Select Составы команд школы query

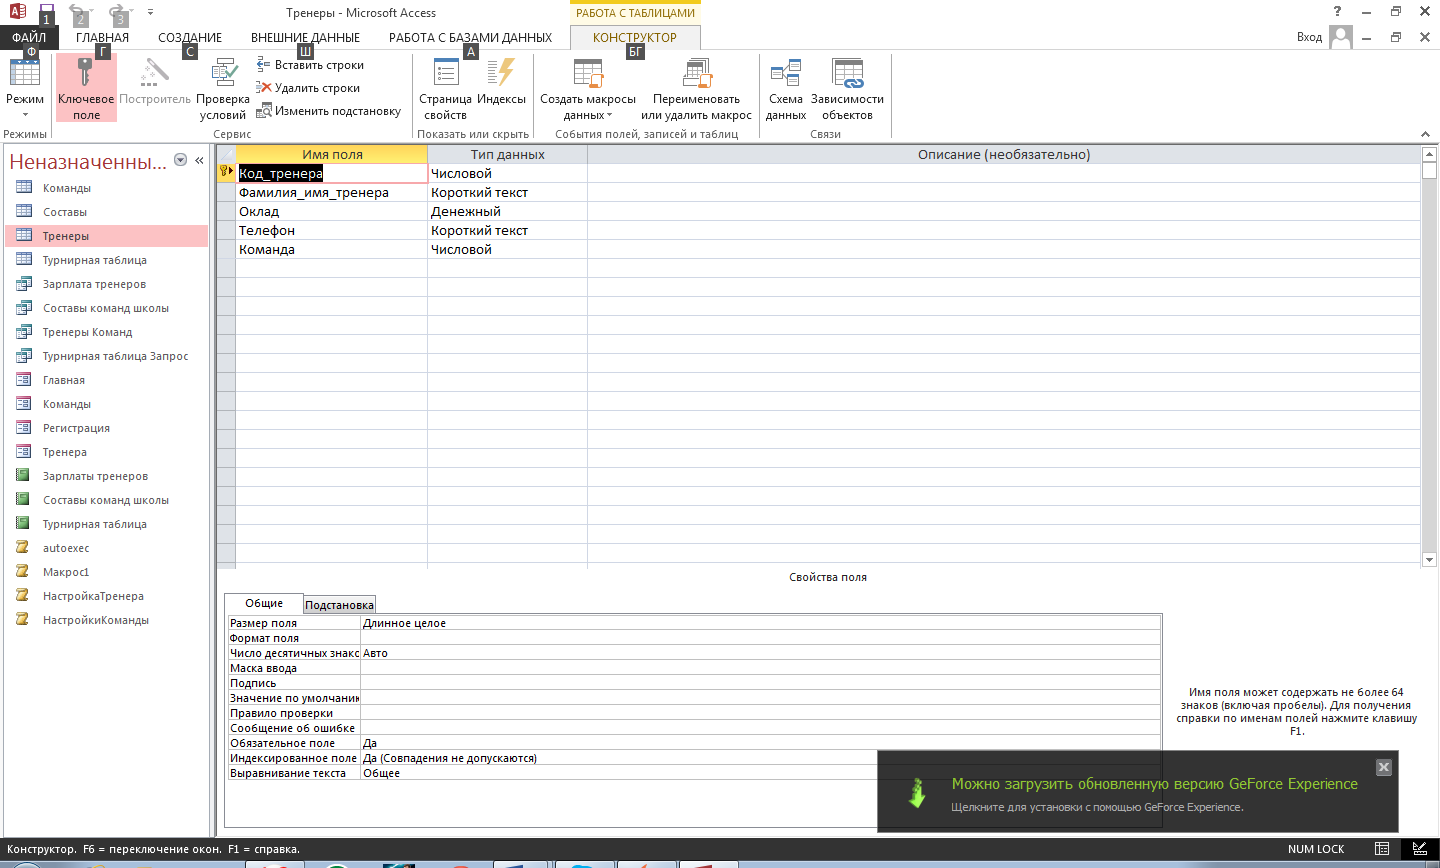(107, 308)
